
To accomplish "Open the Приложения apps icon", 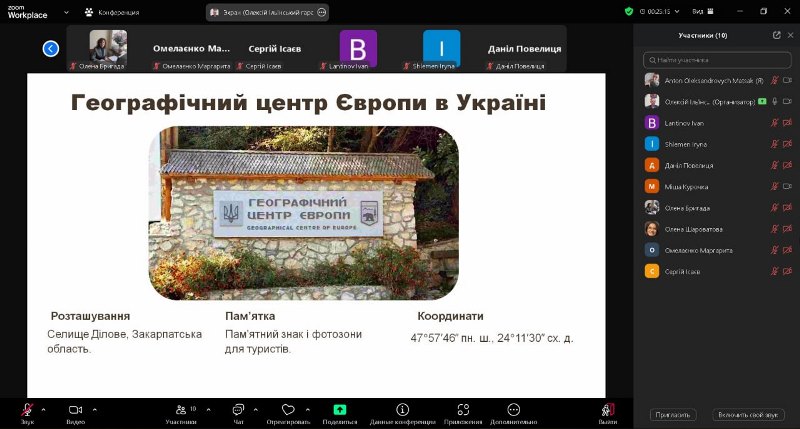I will tap(463, 410).
